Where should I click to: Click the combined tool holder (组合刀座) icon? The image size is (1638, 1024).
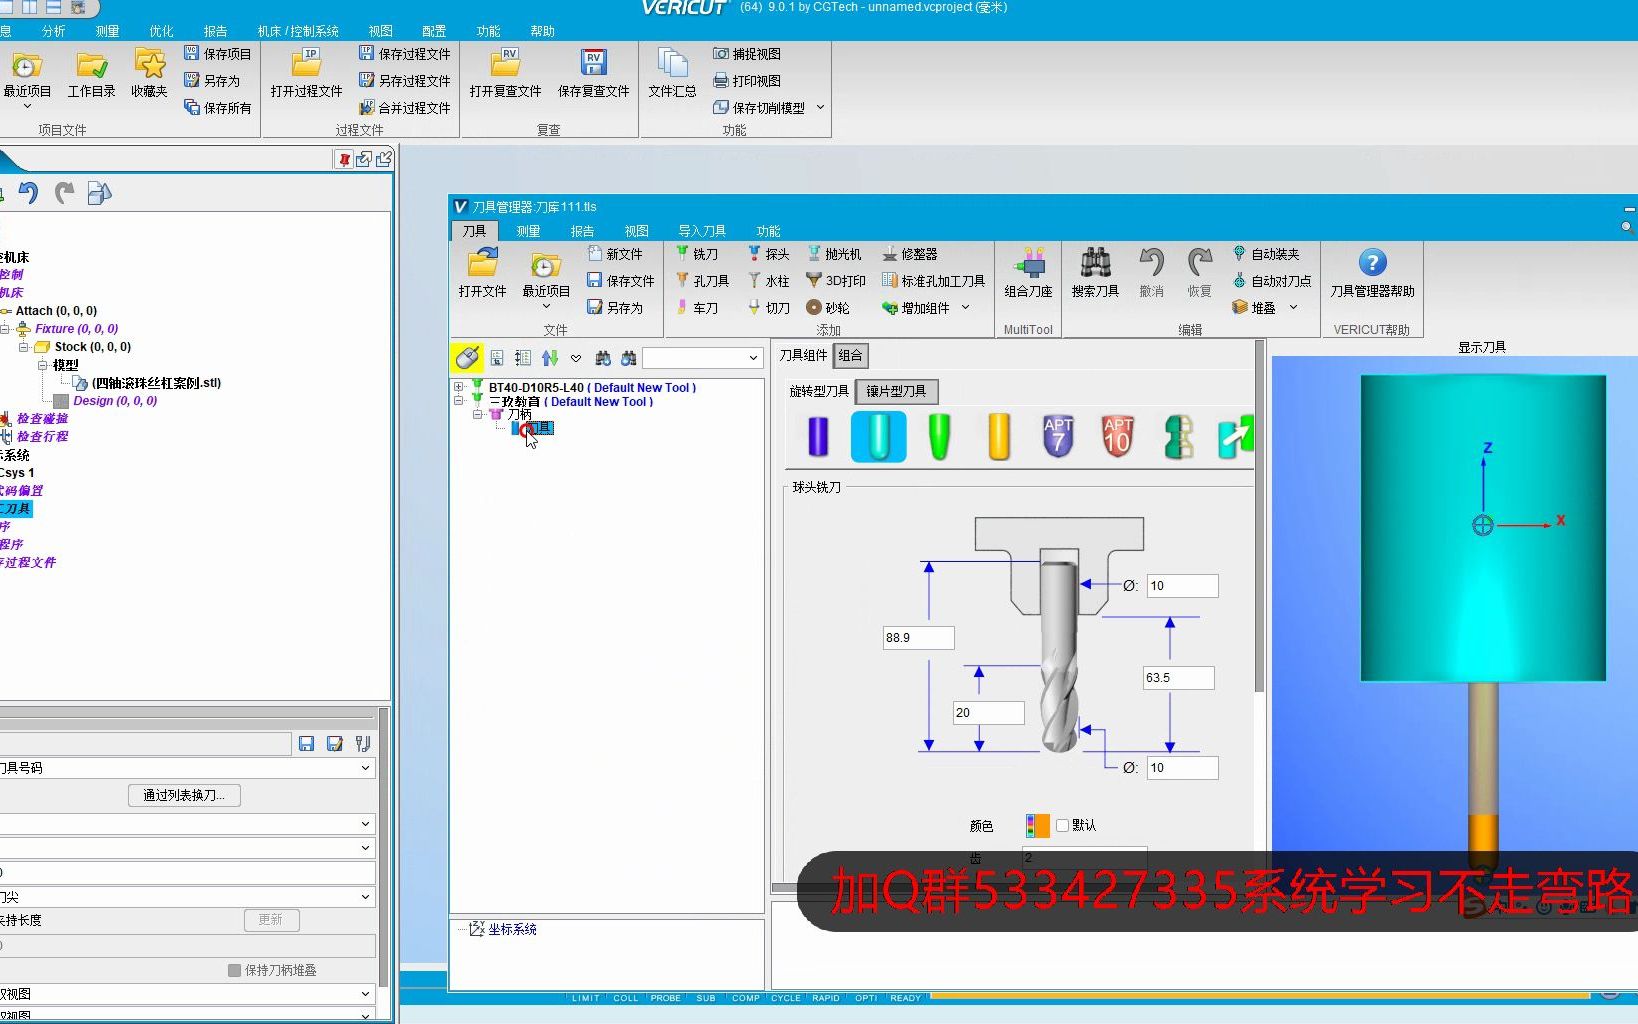[x=1028, y=274]
